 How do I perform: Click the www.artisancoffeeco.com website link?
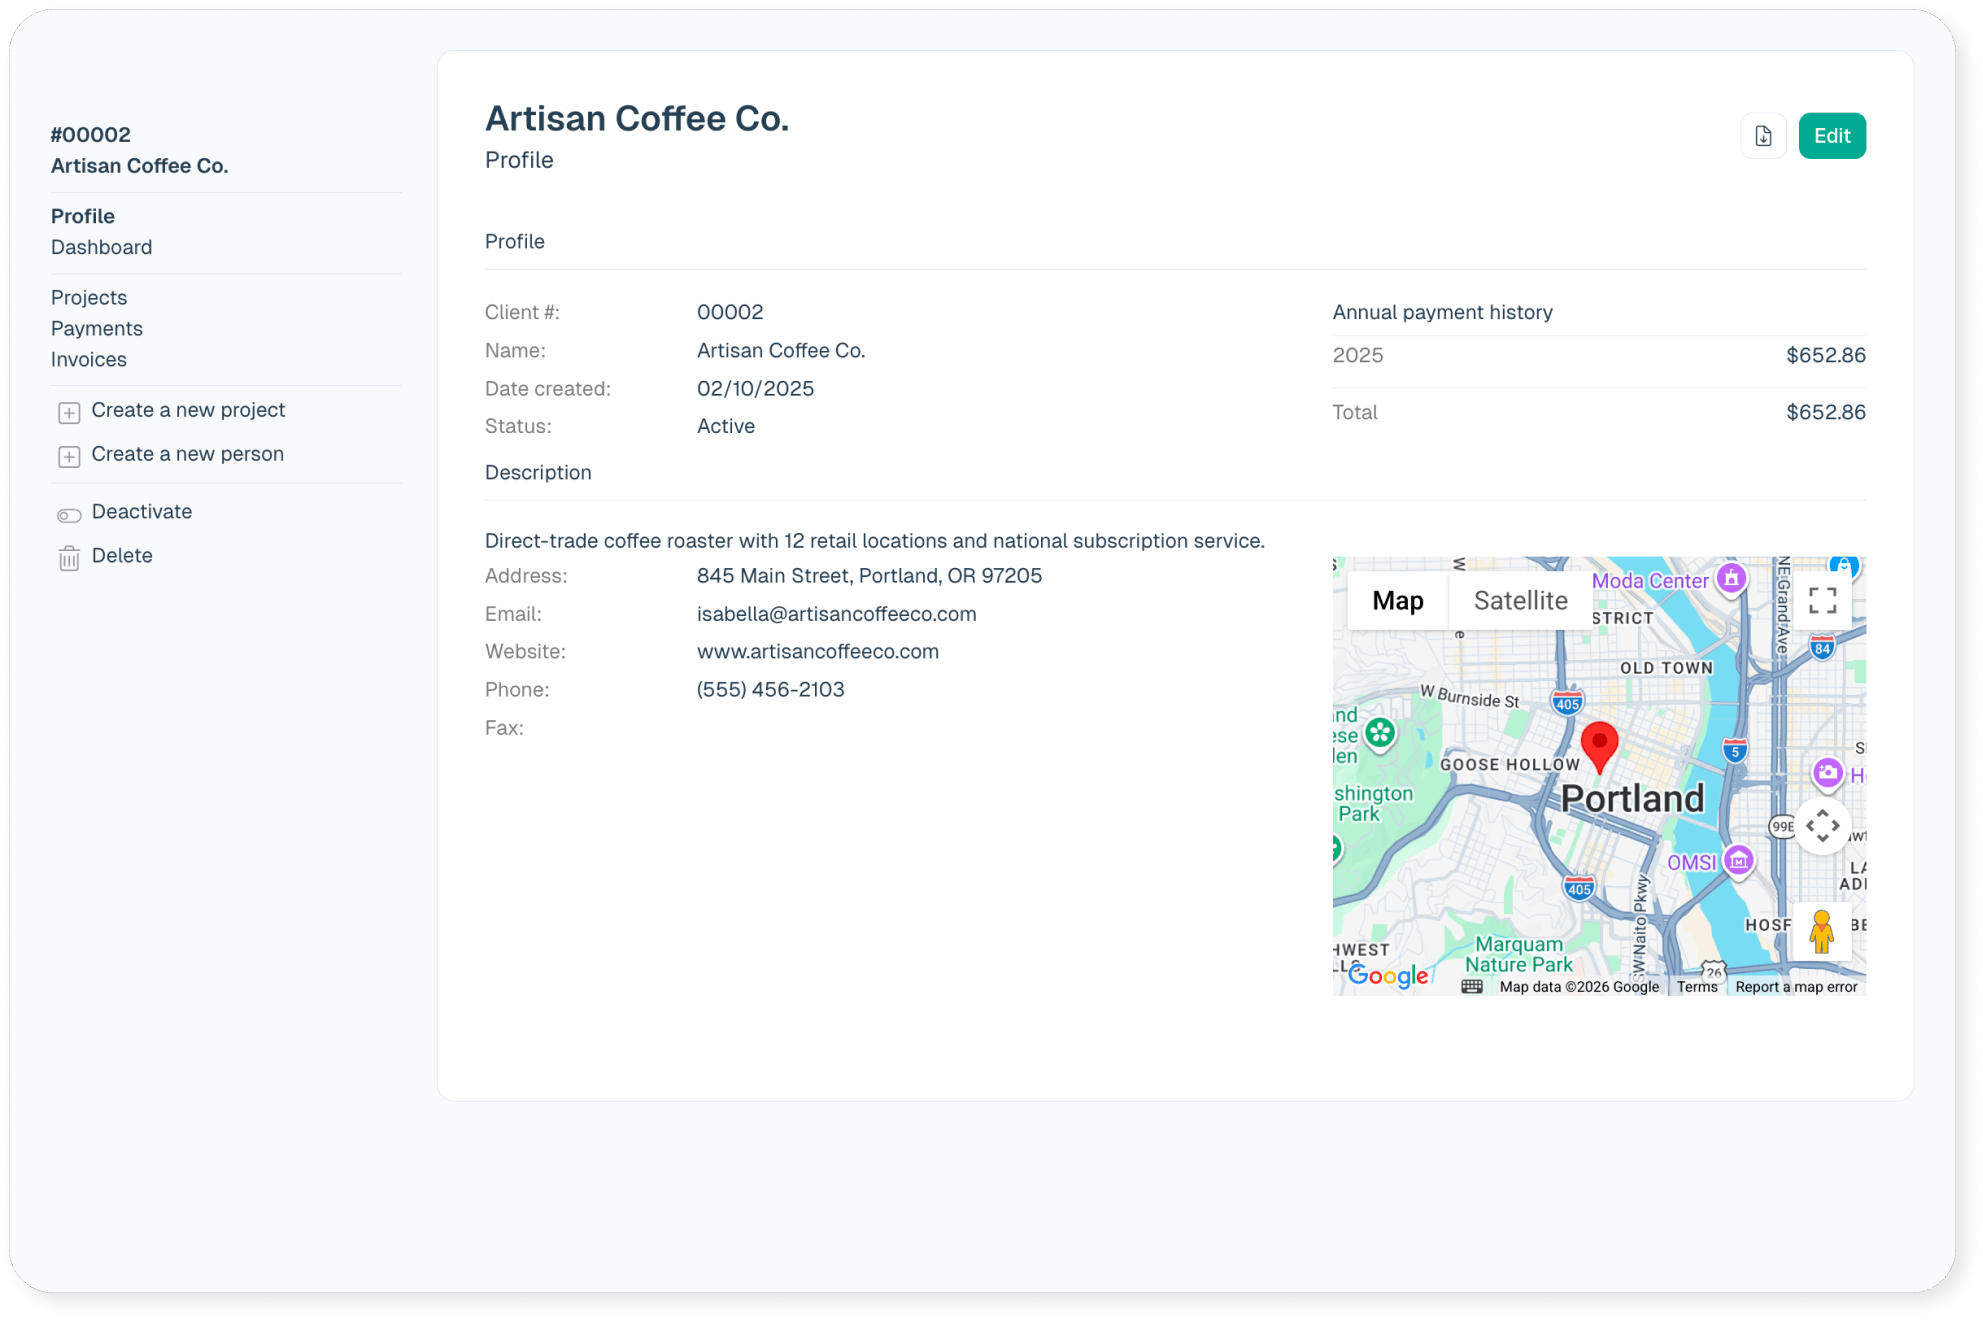tap(817, 651)
